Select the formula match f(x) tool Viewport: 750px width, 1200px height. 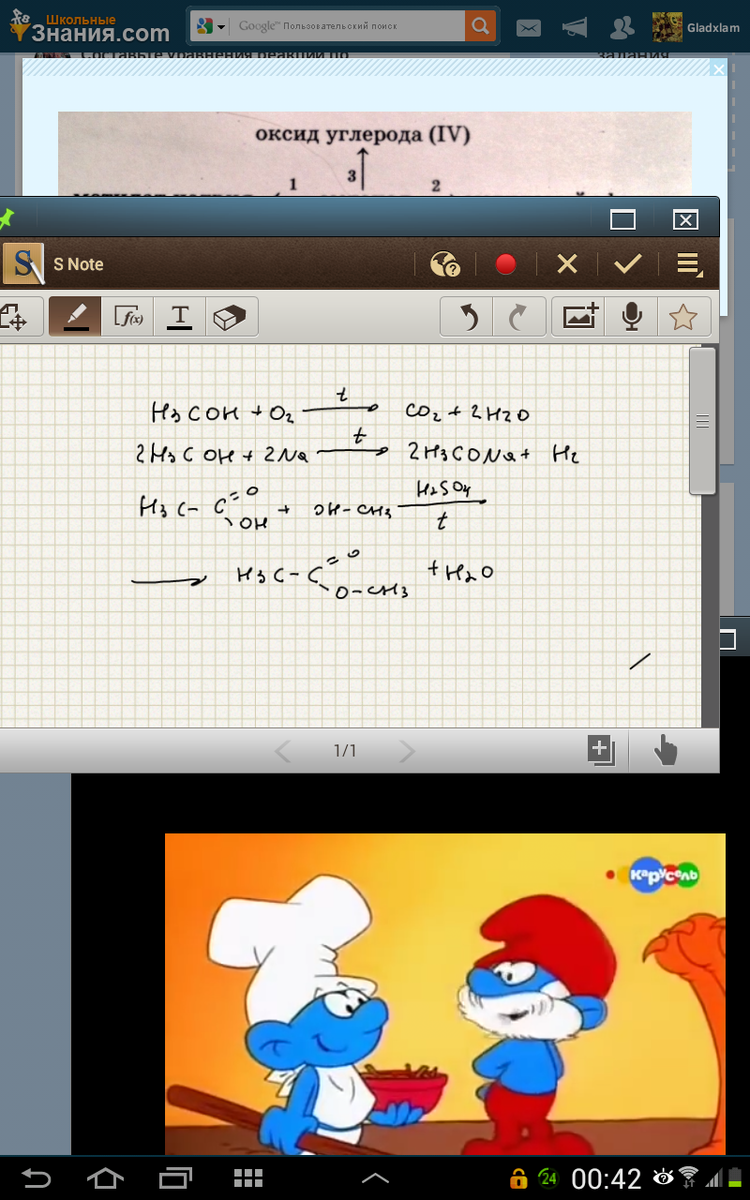tap(128, 317)
